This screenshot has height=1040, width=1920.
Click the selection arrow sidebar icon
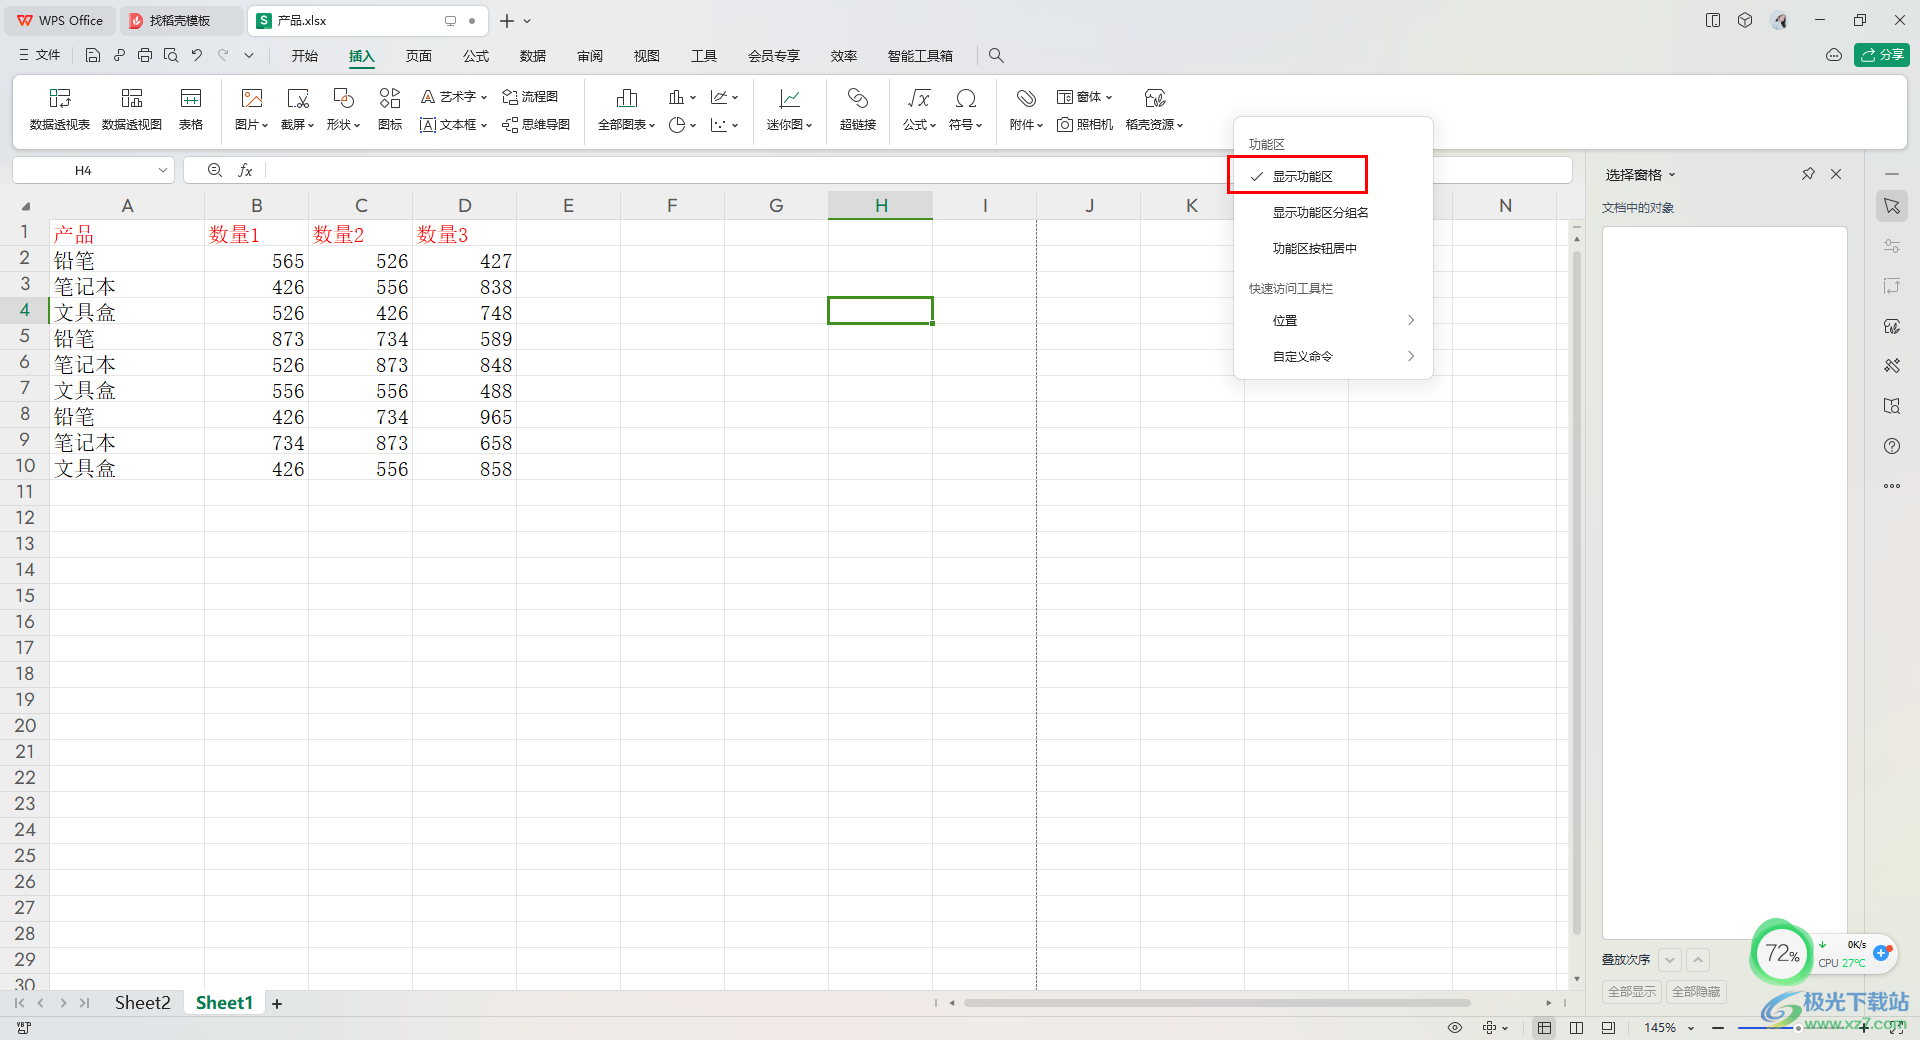coord(1892,206)
